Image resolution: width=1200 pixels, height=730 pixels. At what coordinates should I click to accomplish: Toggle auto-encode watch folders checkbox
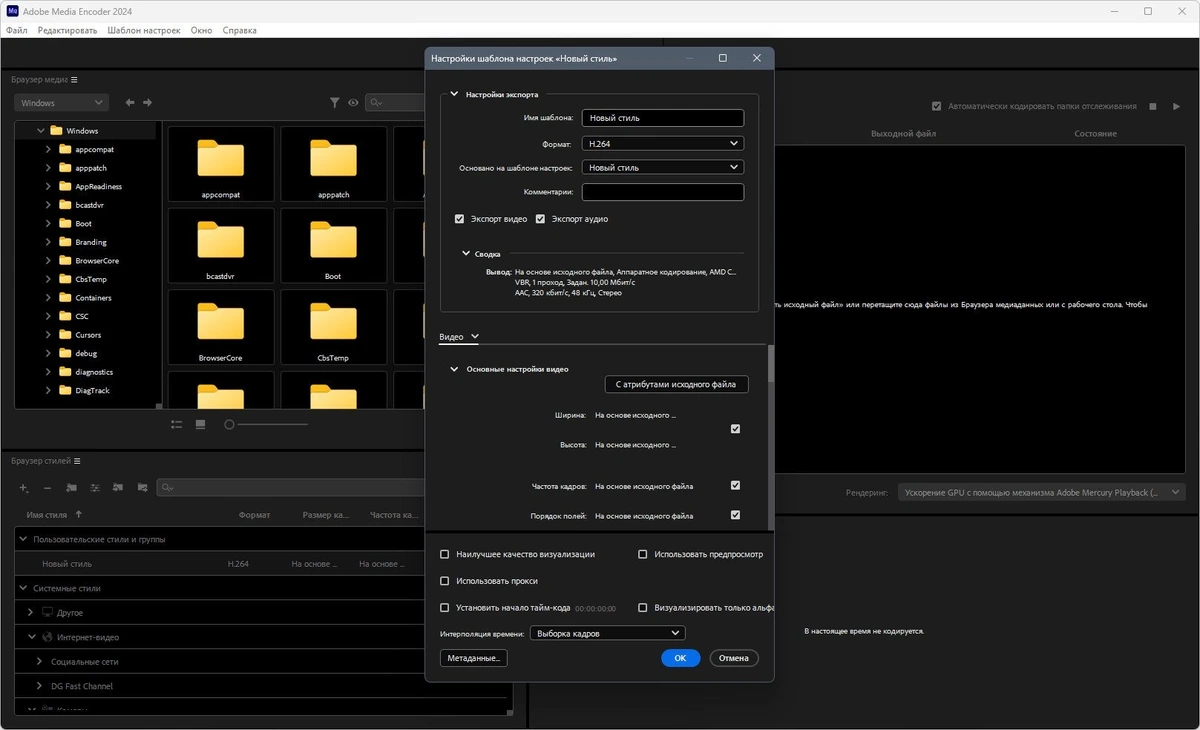coord(937,106)
